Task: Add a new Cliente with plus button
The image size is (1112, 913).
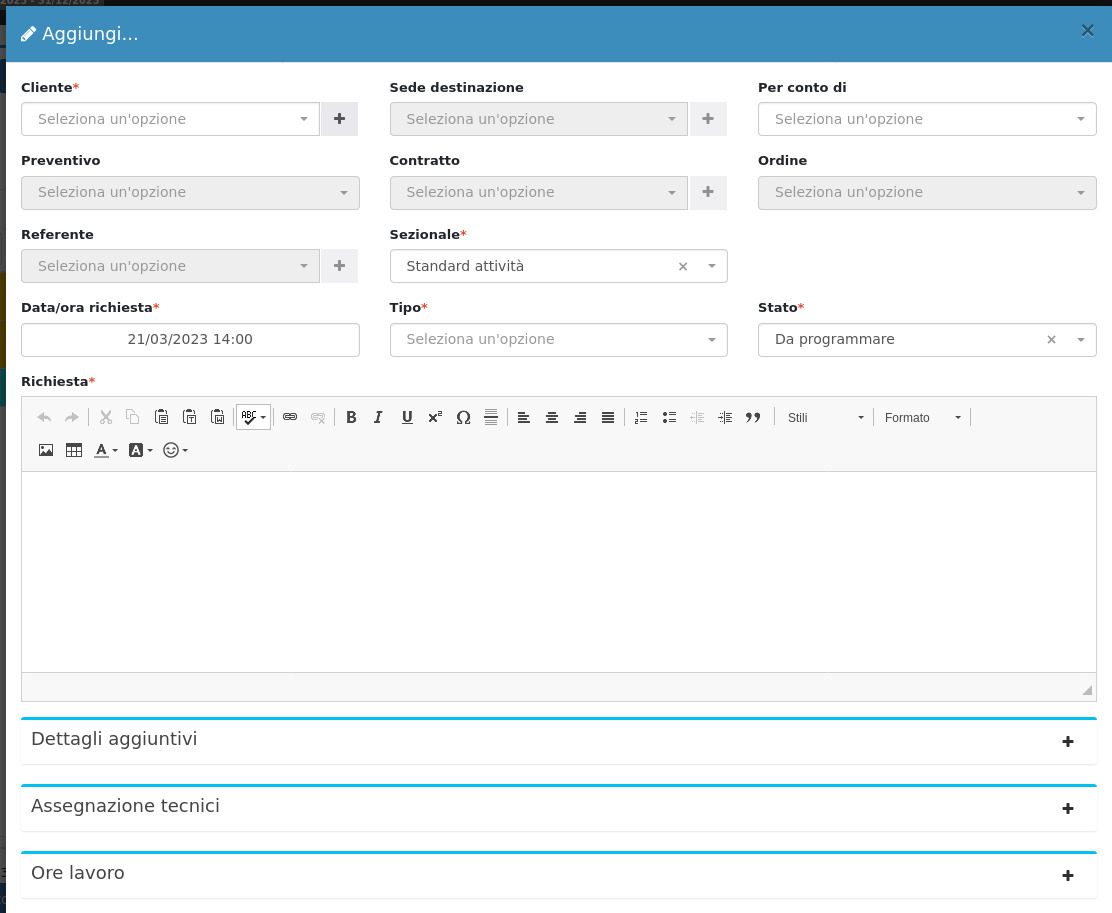Action: point(339,119)
